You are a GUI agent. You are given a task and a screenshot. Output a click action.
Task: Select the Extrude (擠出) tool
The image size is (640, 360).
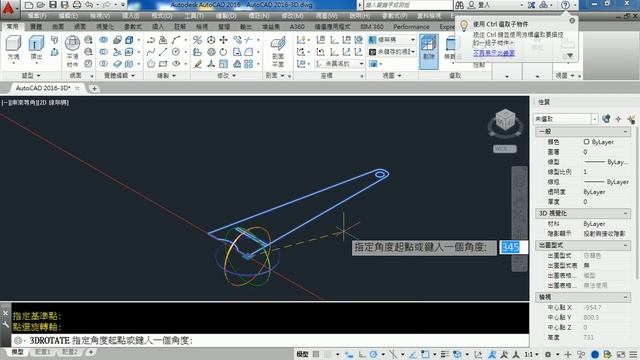36,48
